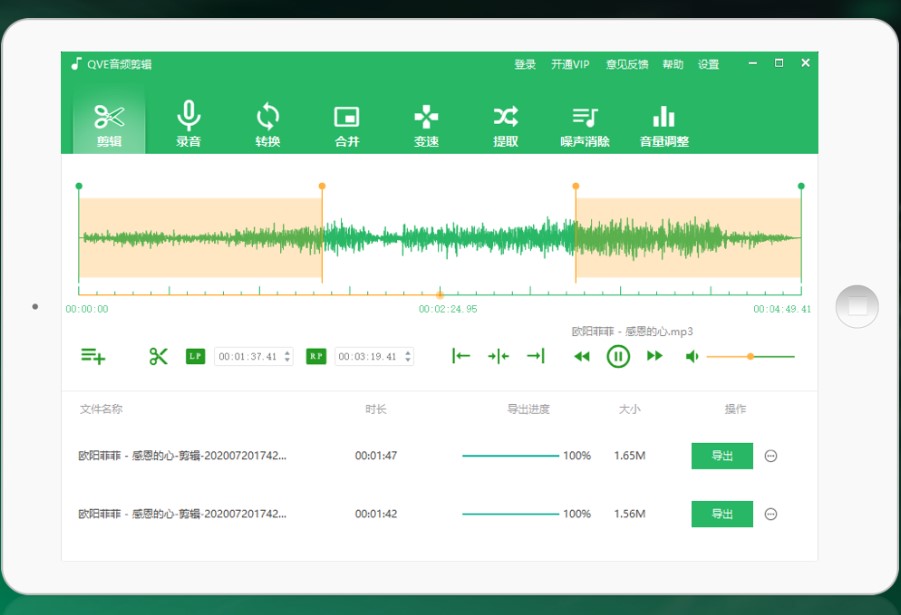Open more options for first exported clip

(771, 456)
